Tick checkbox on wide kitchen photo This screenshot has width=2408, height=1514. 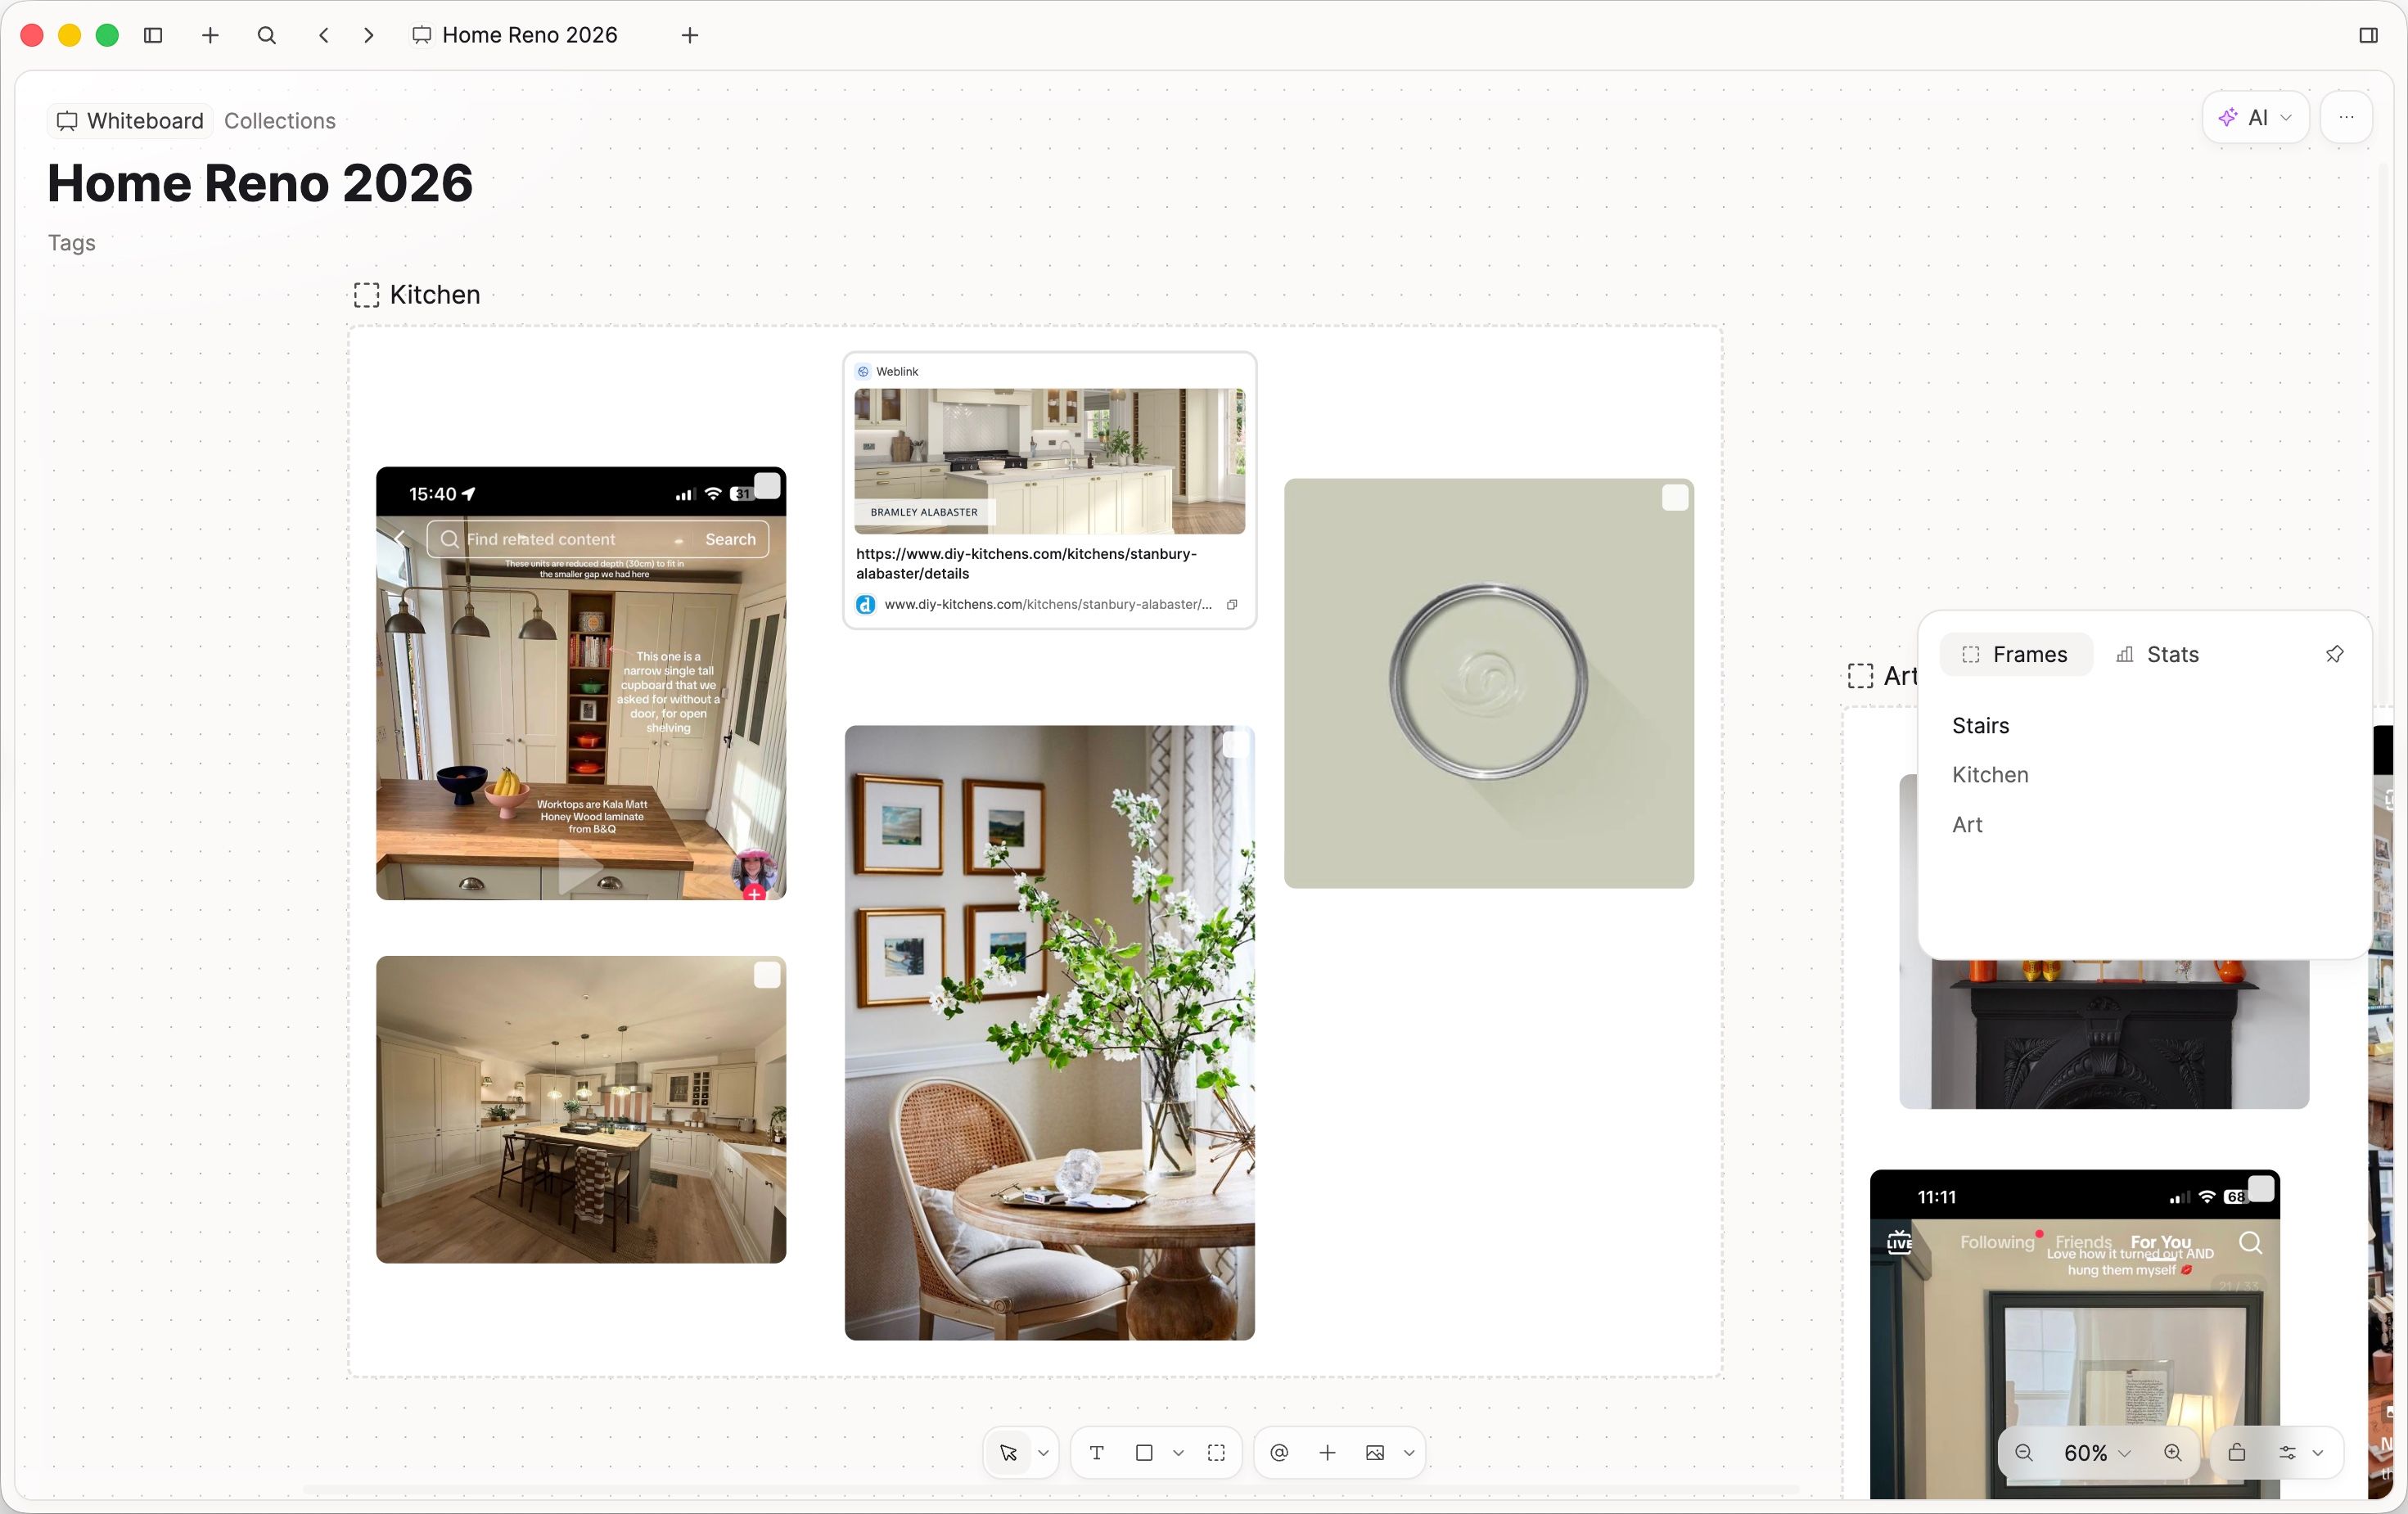tap(767, 975)
